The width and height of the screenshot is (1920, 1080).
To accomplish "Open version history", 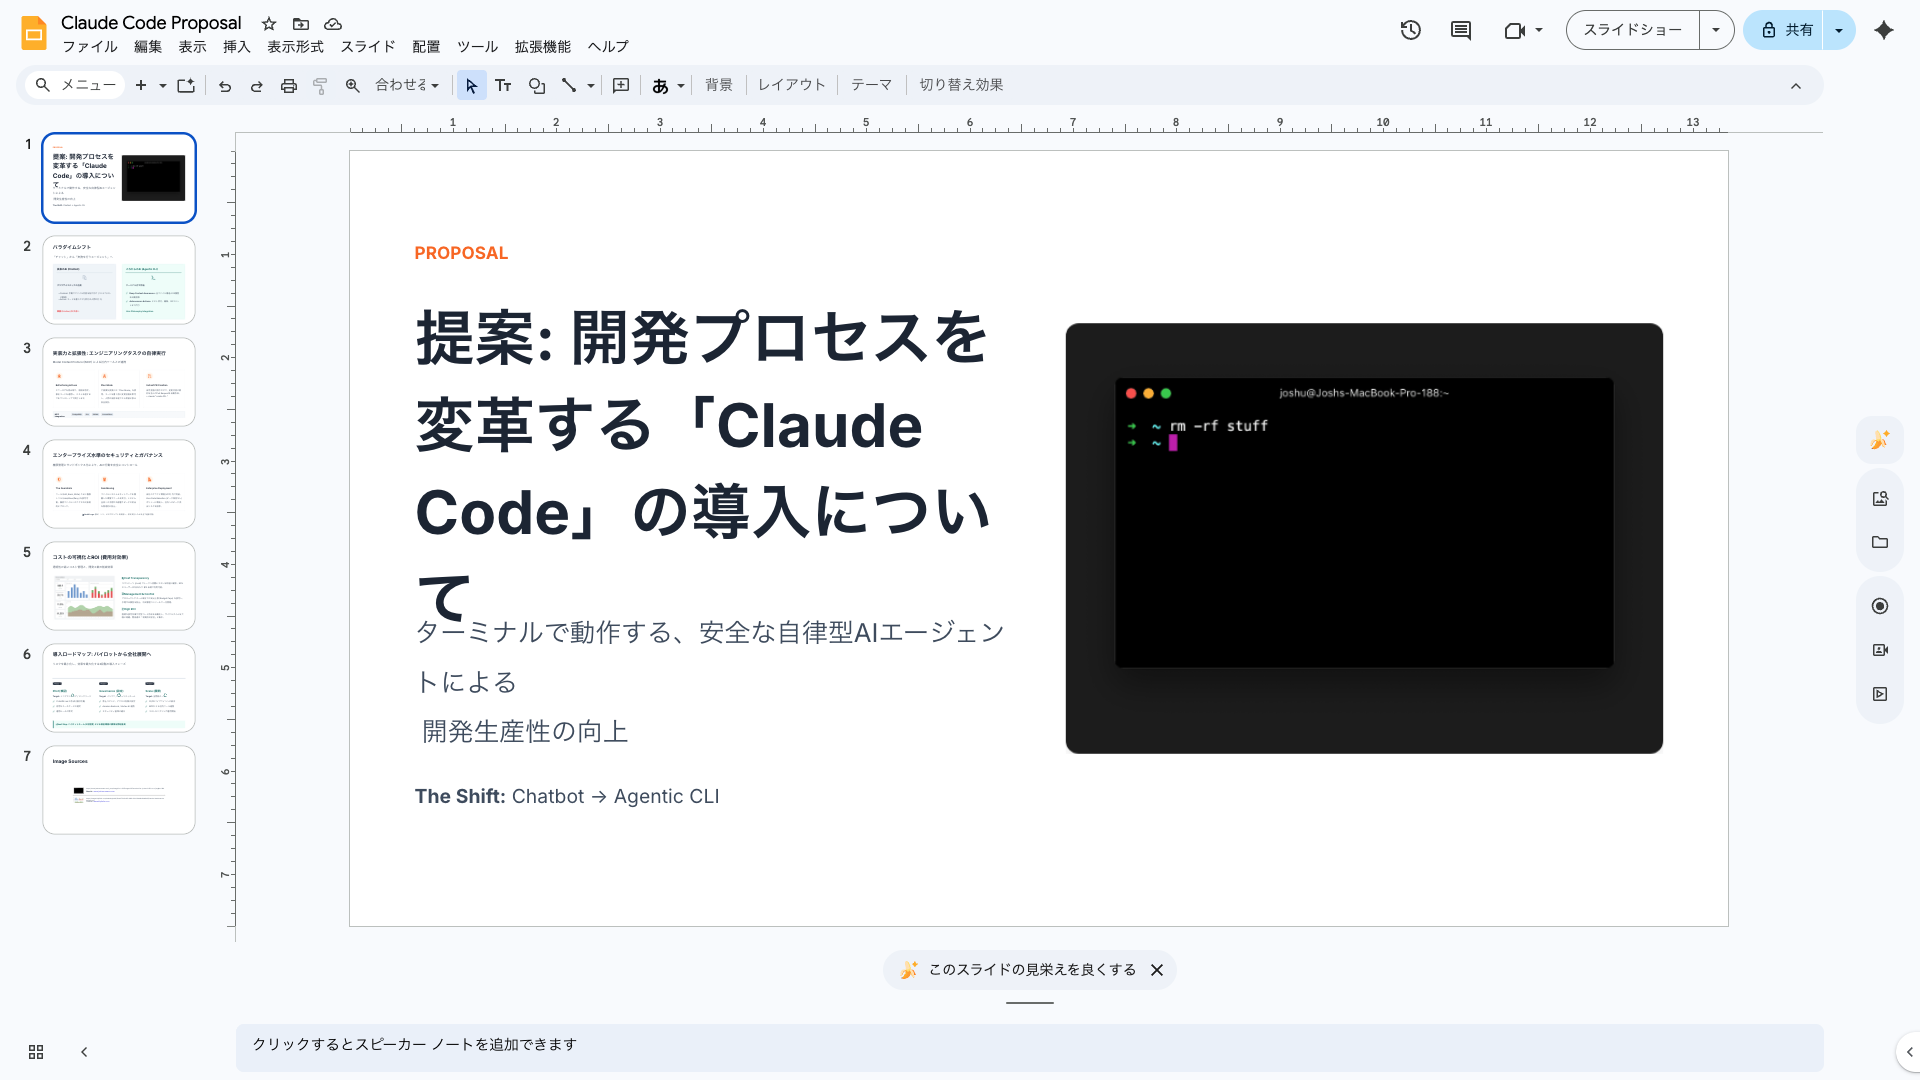I will point(1410,30).
